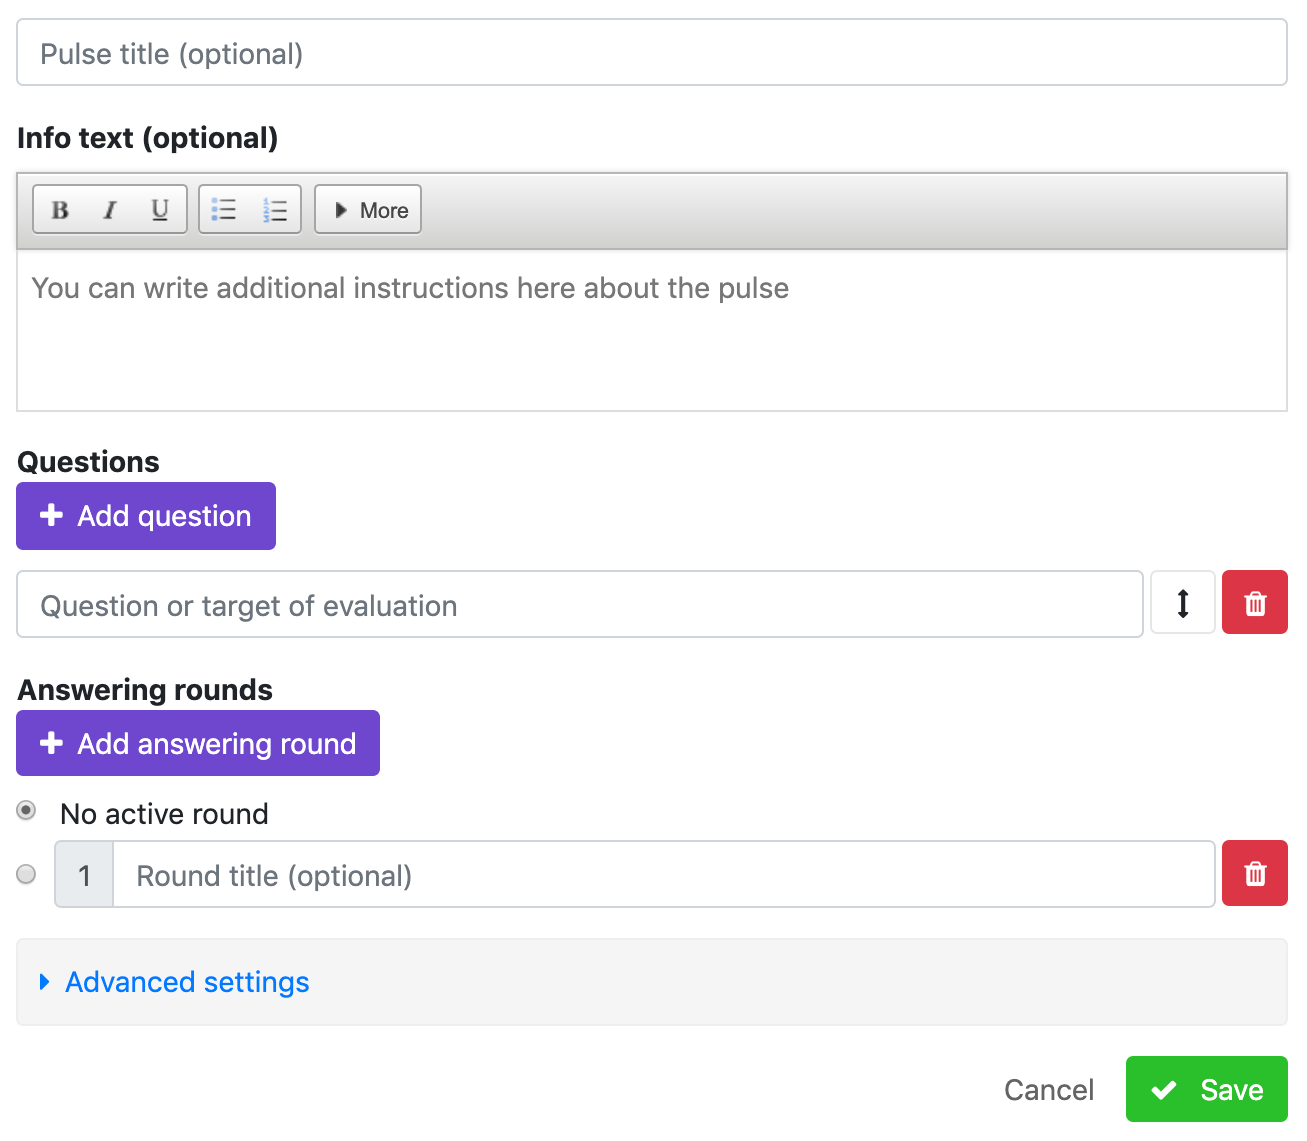Insert a bulleted list

[x=224, y=210]
